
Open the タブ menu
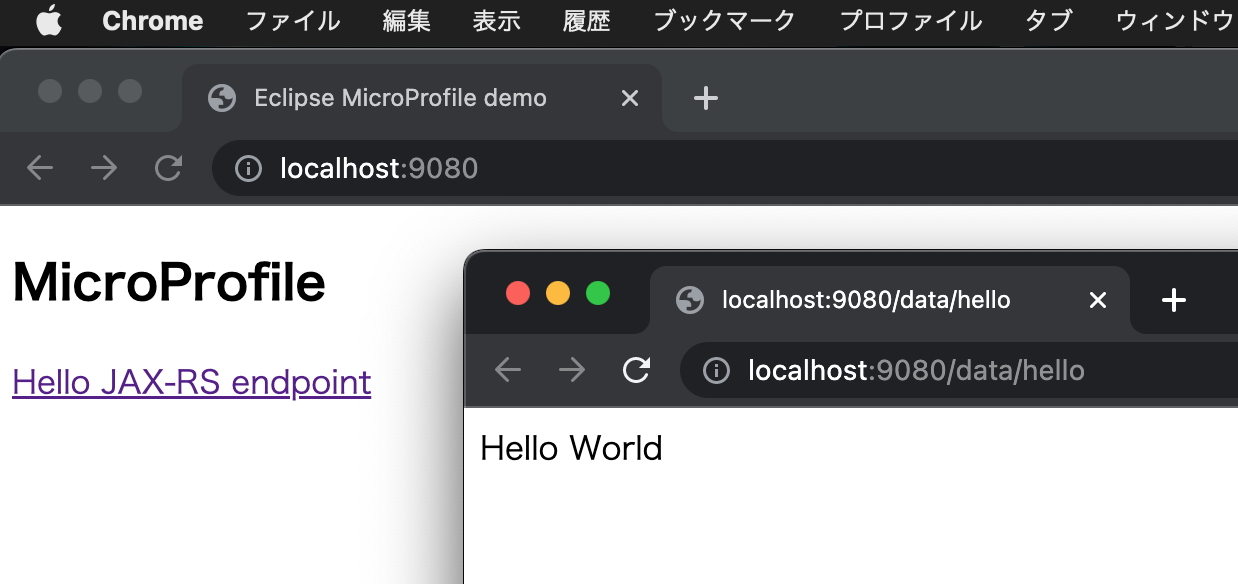(1049, 21)
